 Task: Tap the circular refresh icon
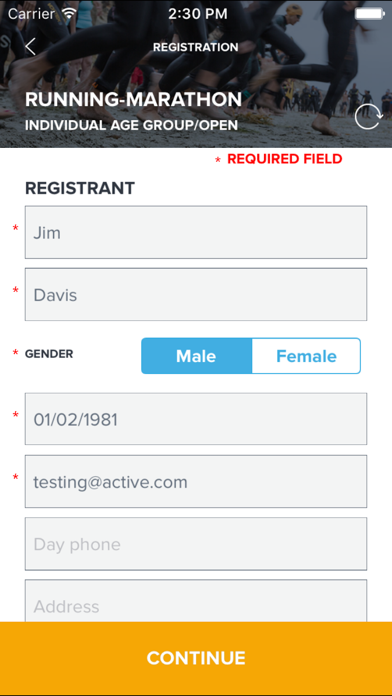(368, 117)
